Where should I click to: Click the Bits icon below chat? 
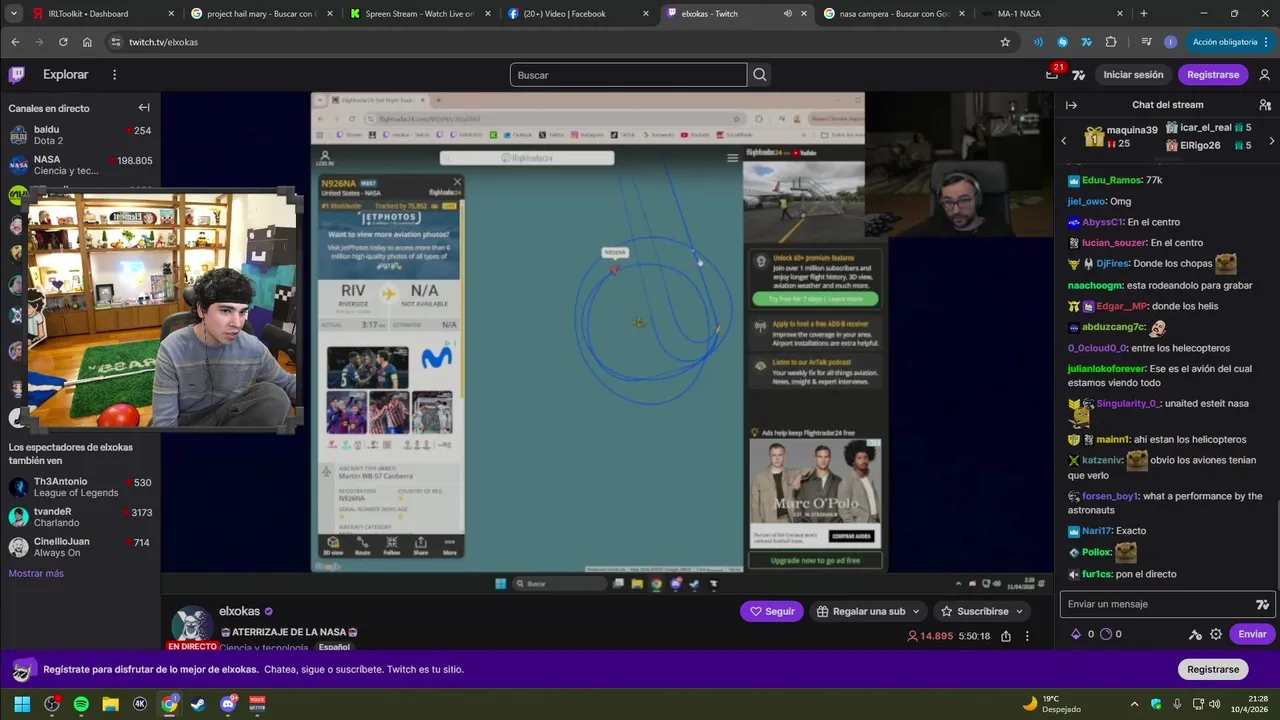point(1076,634)
